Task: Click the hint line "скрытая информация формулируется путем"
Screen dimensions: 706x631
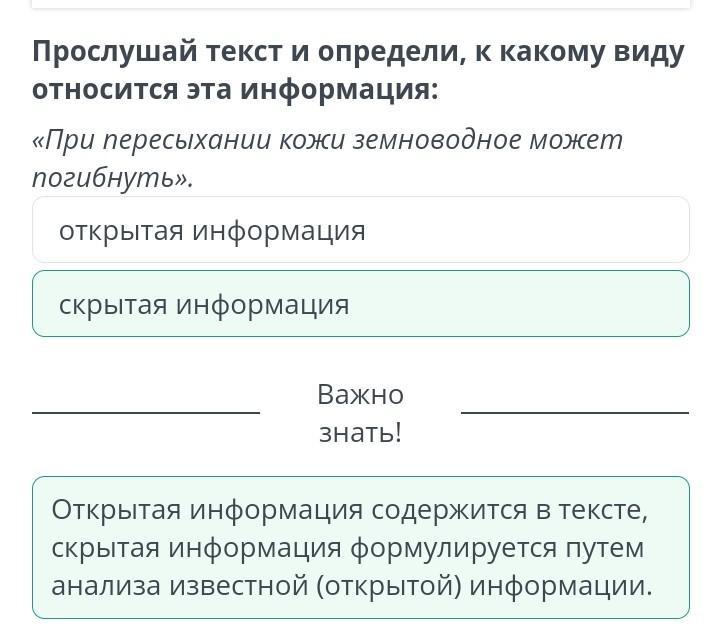Action: 348,549
